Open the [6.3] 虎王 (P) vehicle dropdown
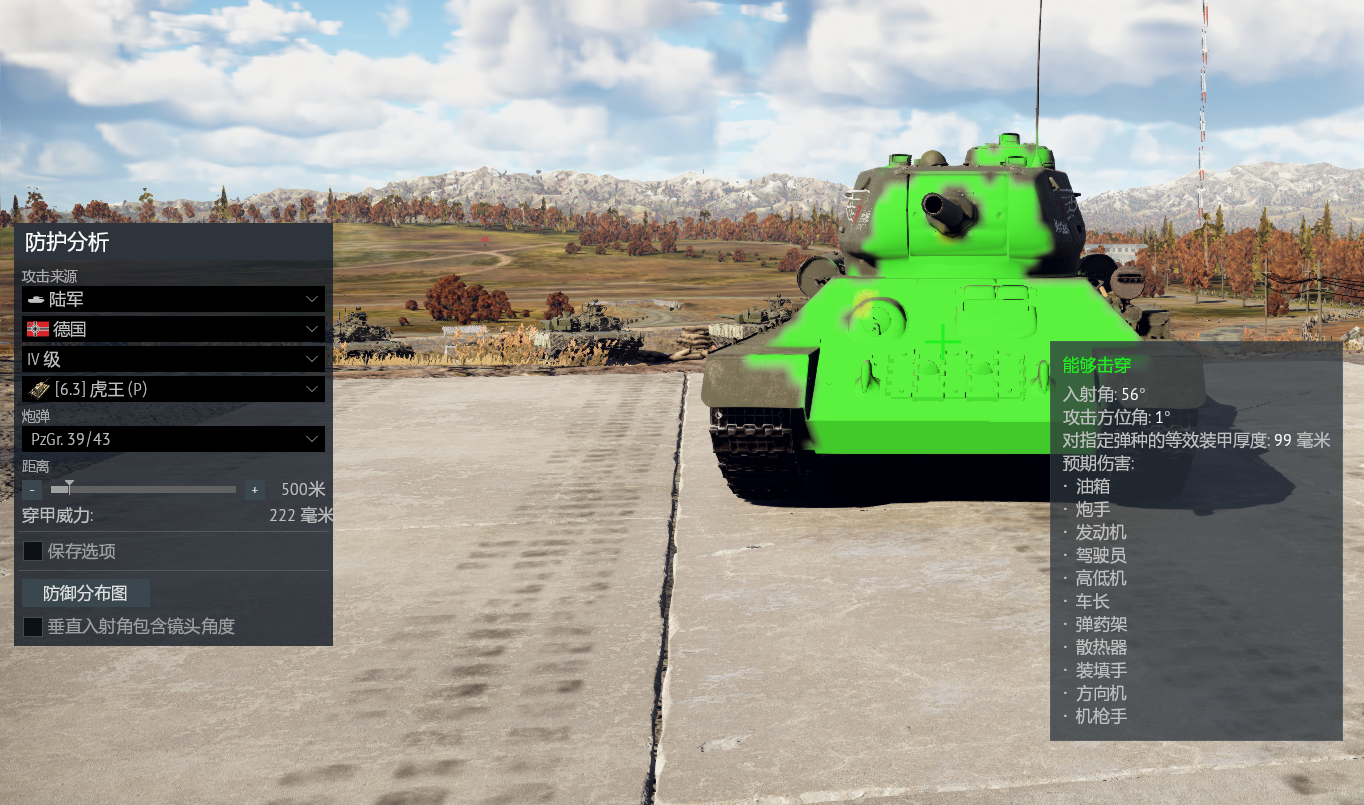 coord(173,389)
